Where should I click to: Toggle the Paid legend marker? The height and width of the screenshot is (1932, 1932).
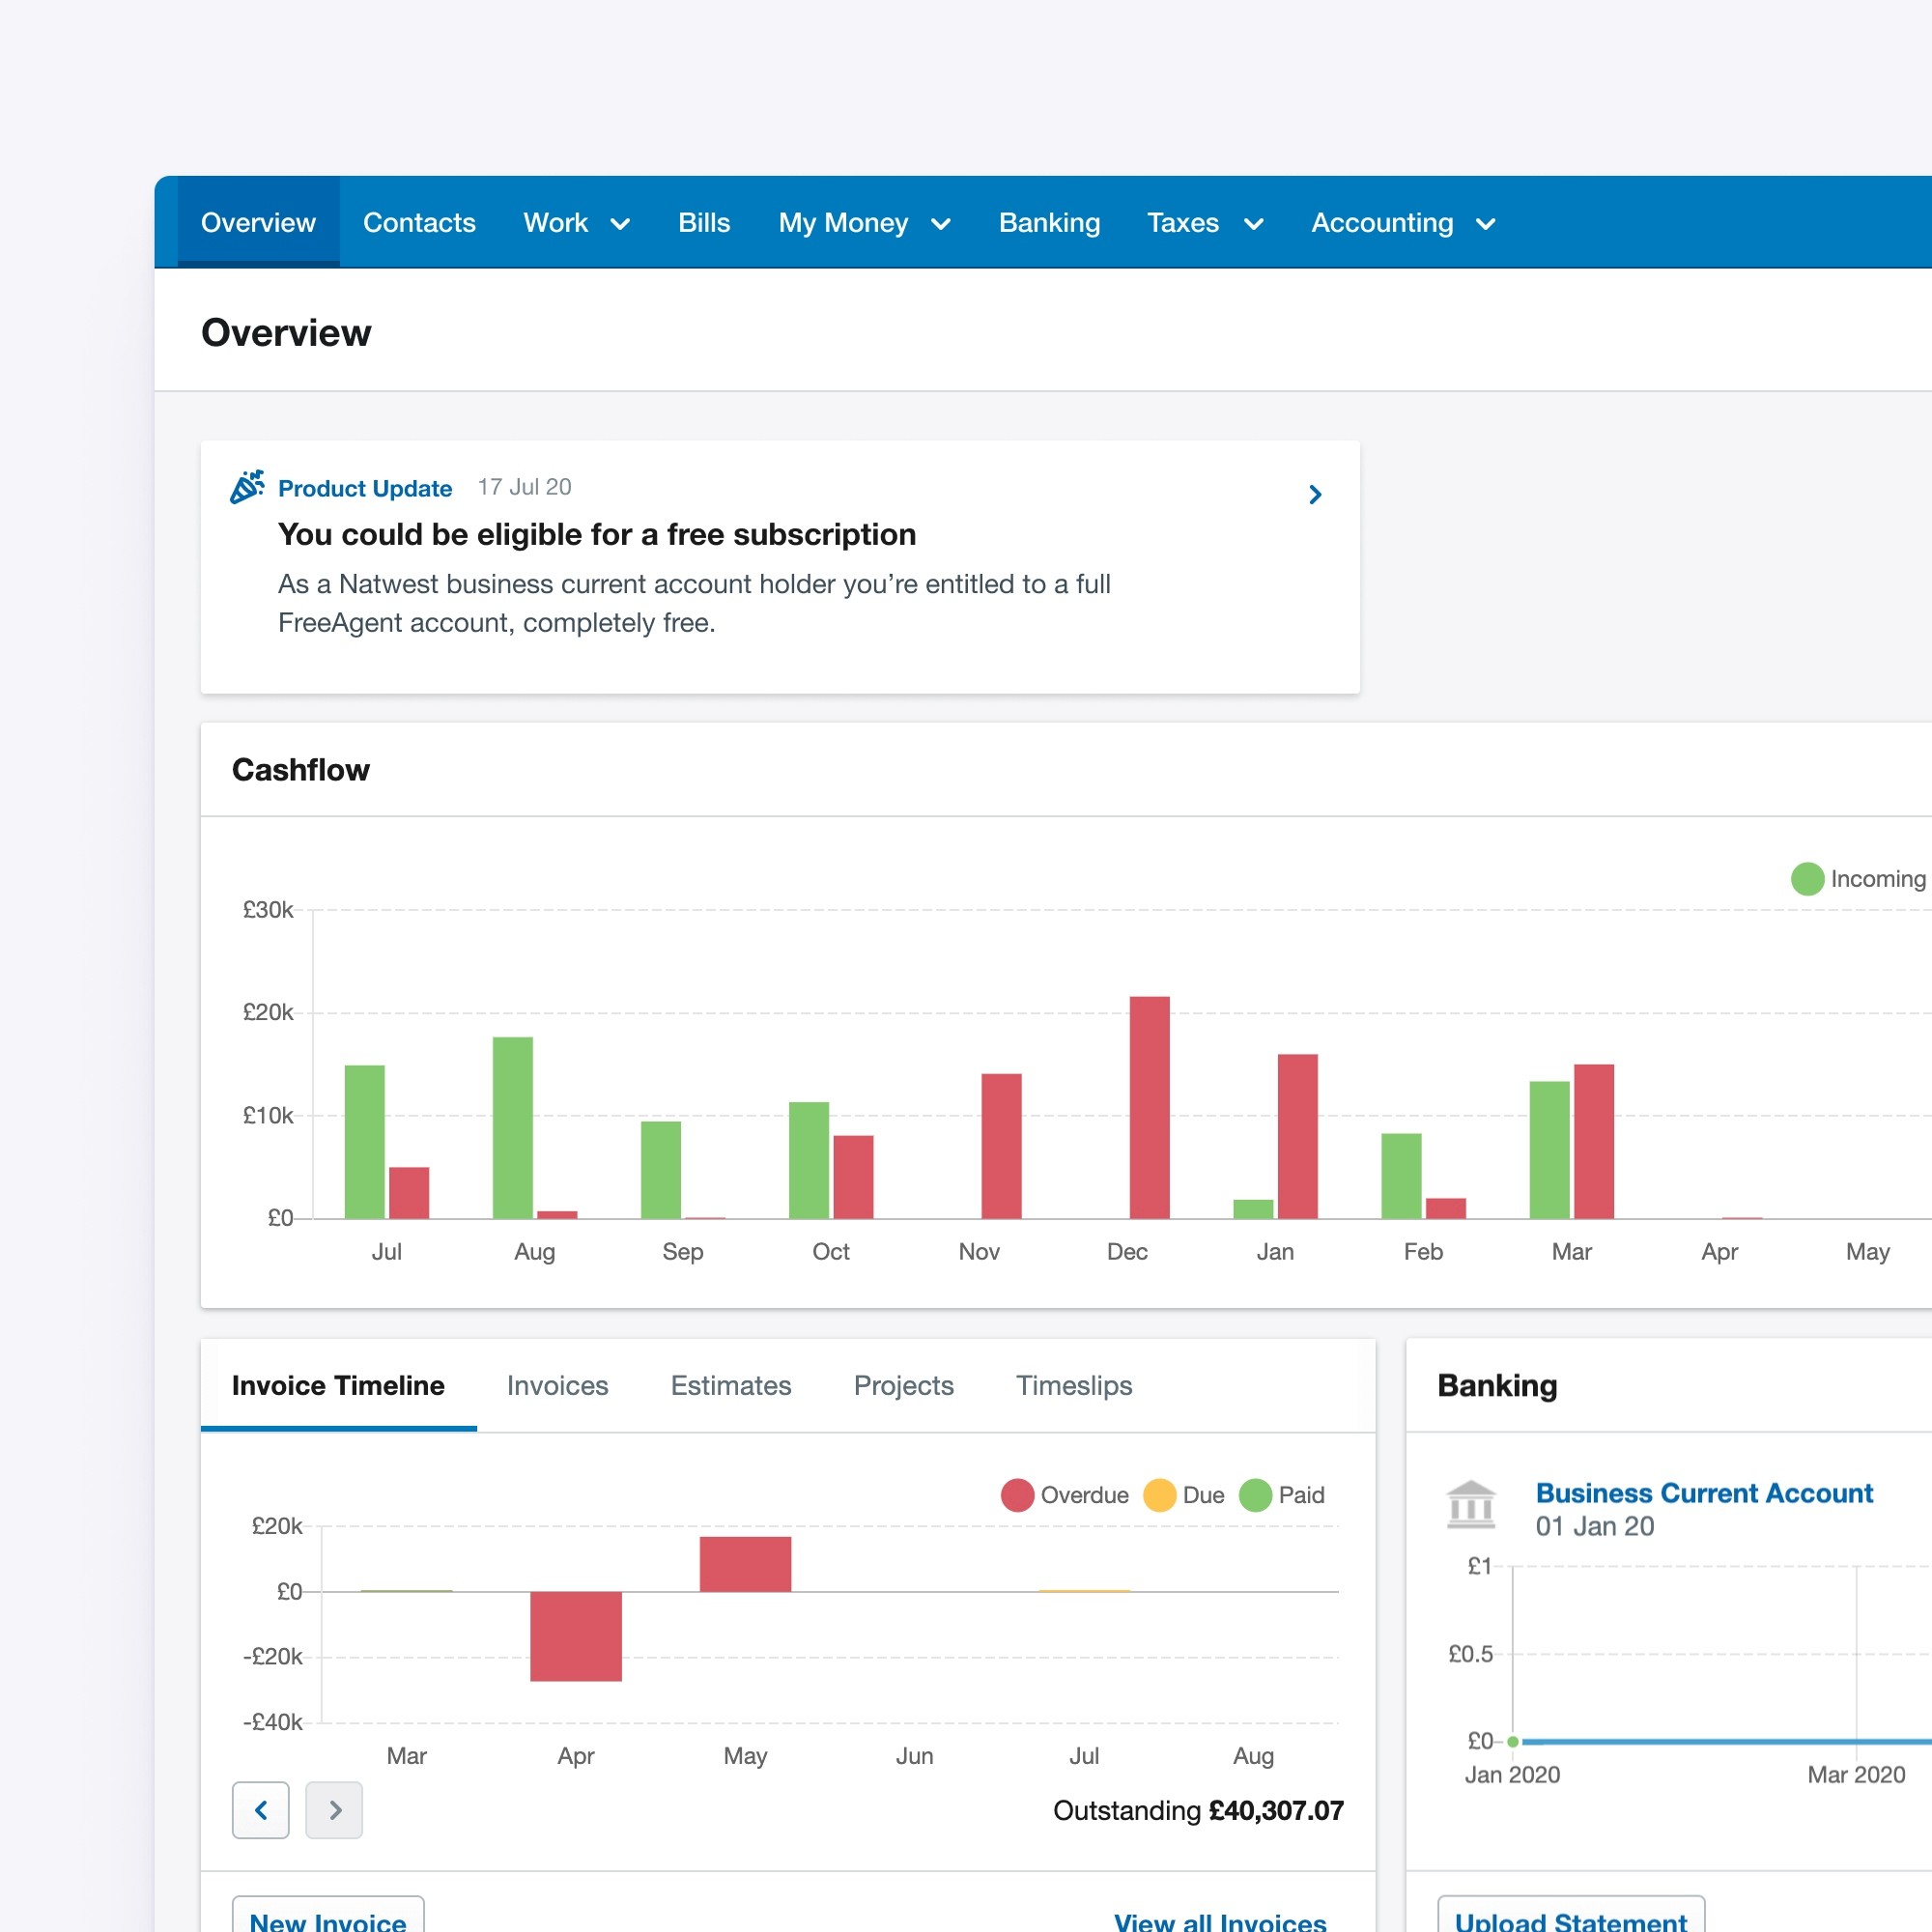coord(1255,1495)
